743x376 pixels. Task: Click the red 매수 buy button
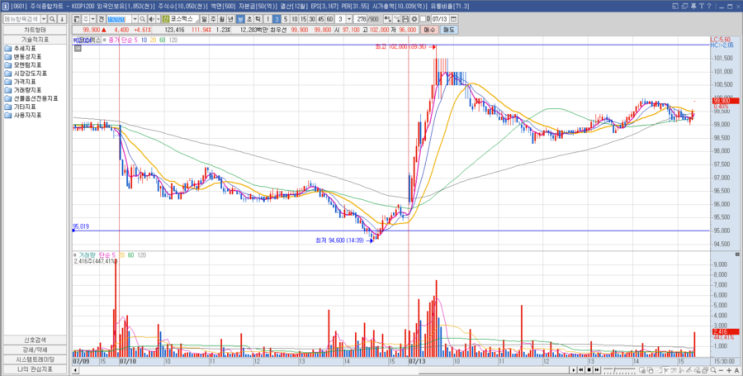pos(429,29)
